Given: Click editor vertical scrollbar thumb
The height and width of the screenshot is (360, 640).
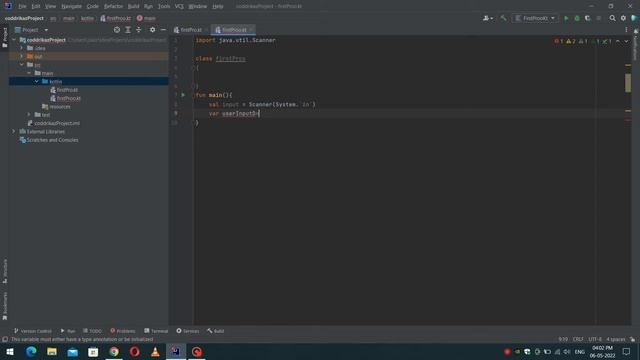Looking at the screenshot, I should pyautogui.click(x=628, y=83).
